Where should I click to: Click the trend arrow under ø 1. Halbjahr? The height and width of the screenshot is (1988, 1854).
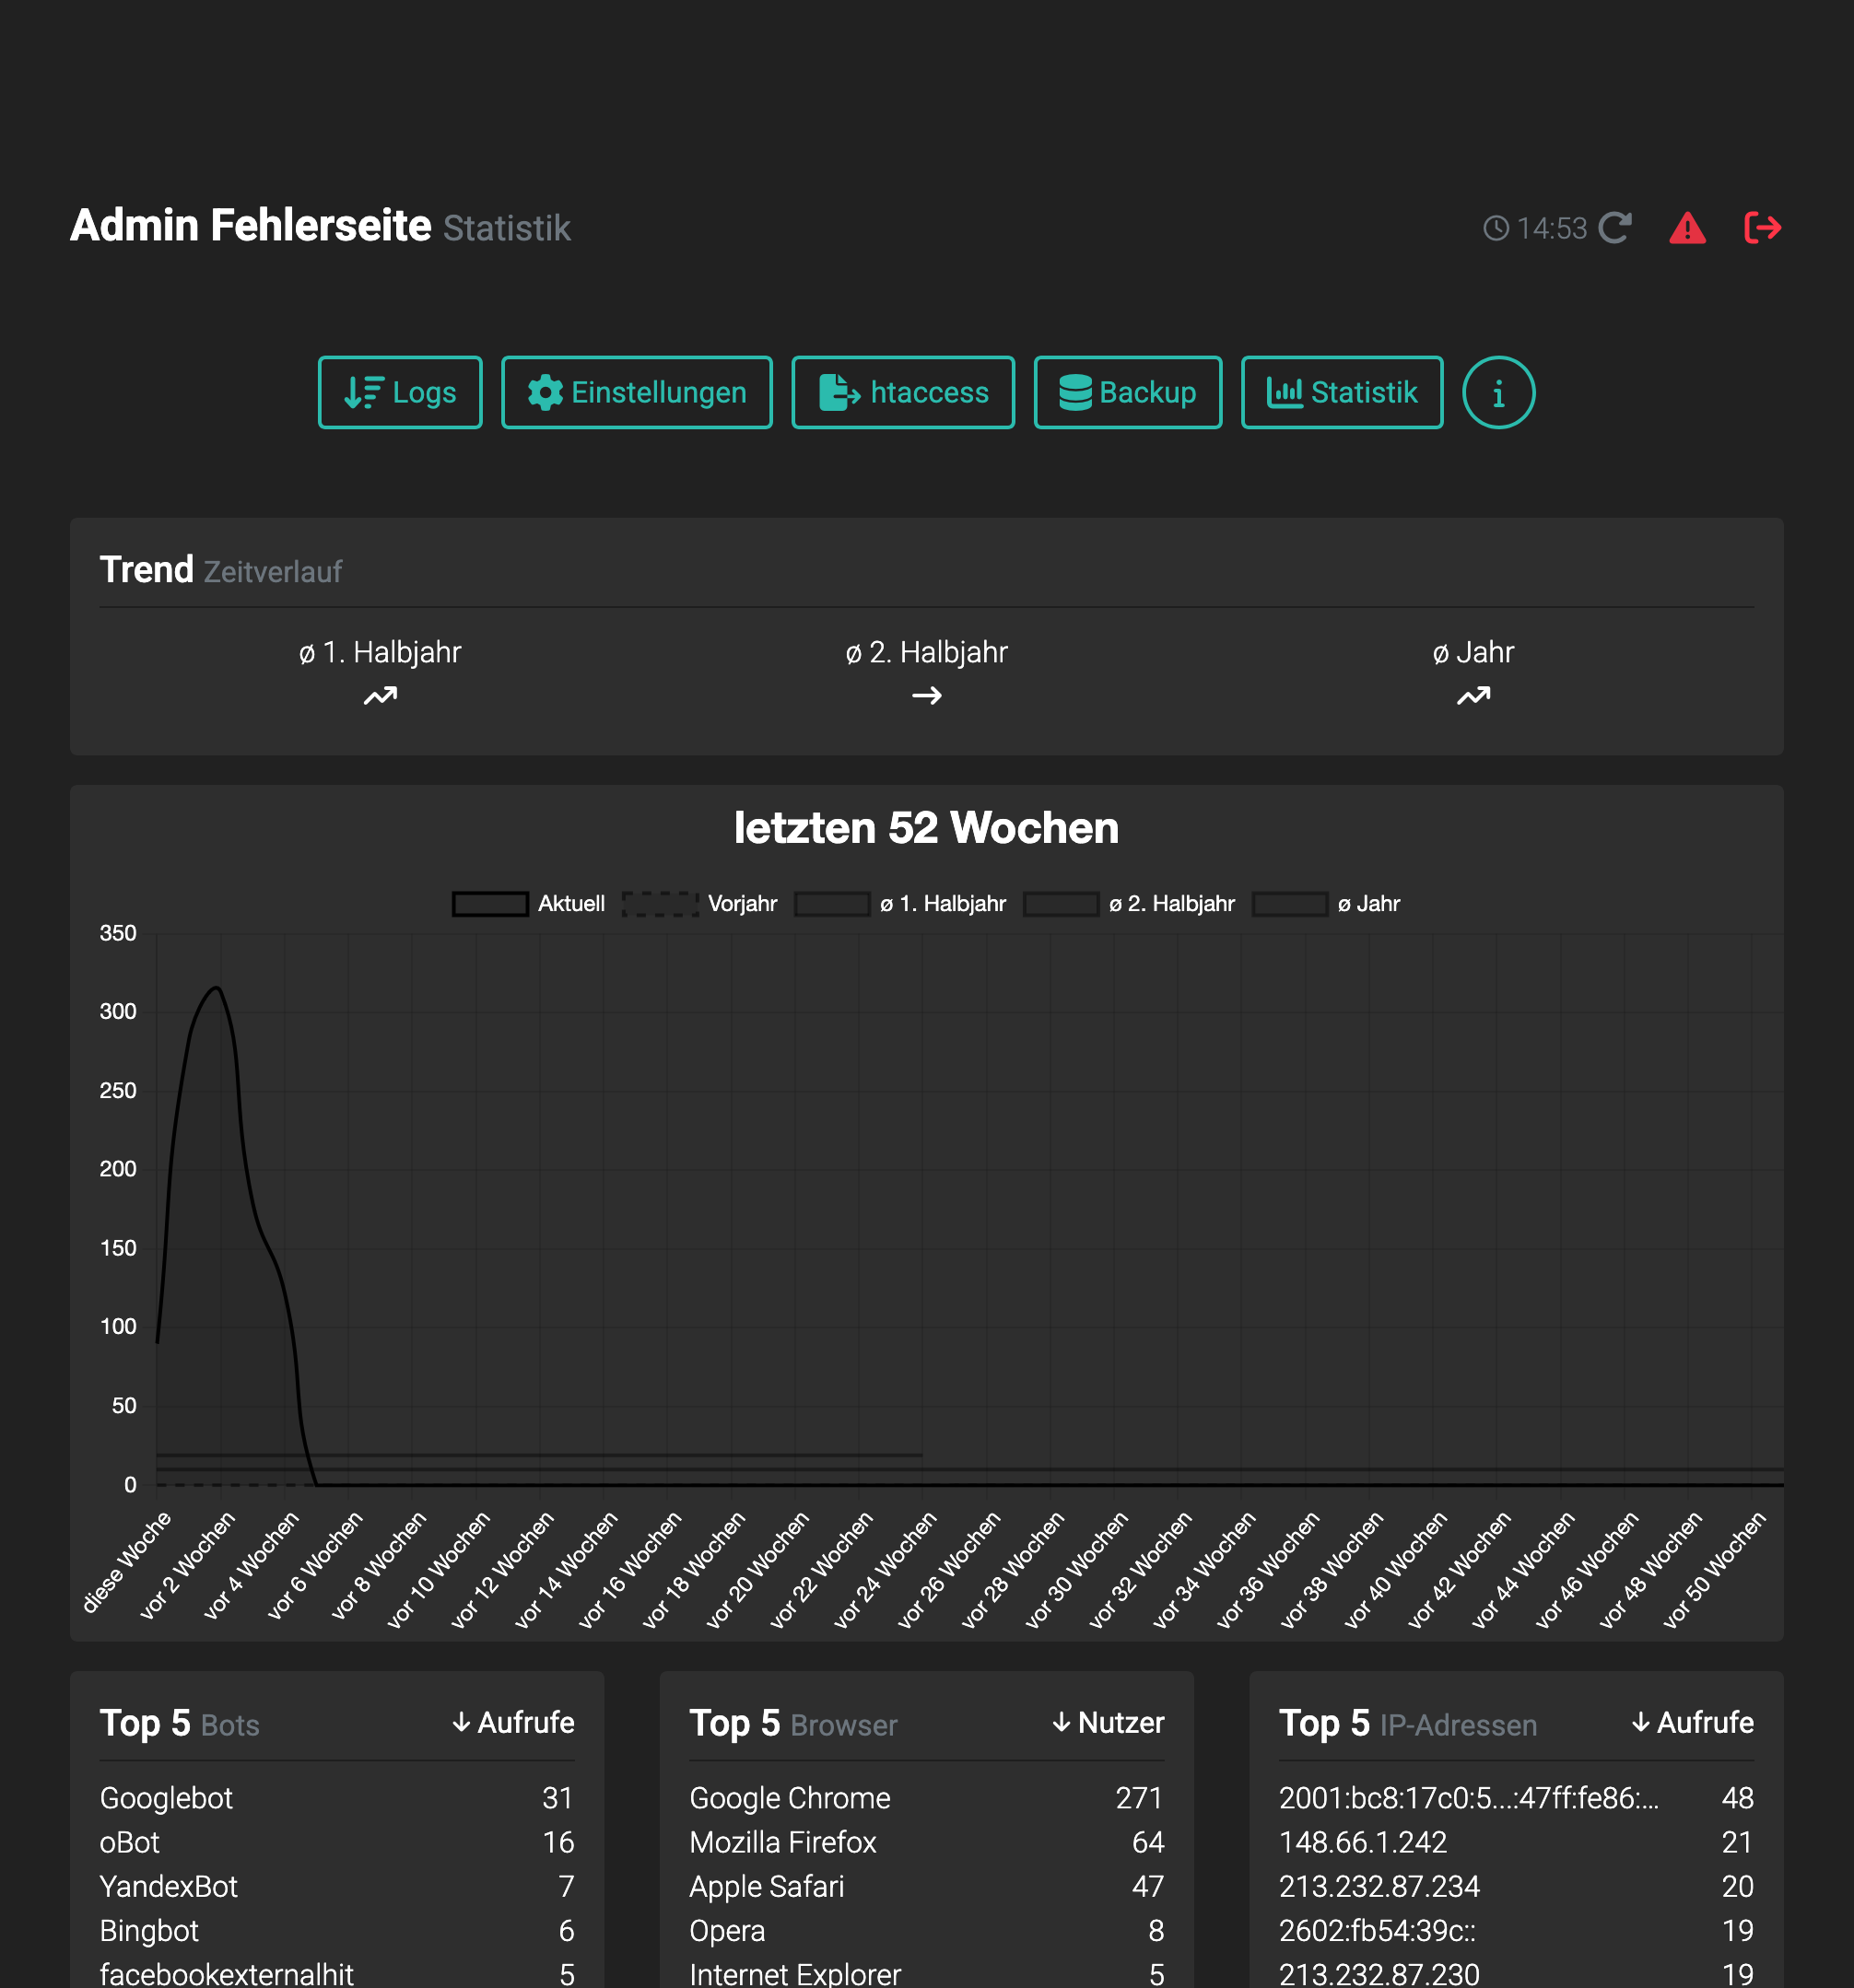(380, 695)
